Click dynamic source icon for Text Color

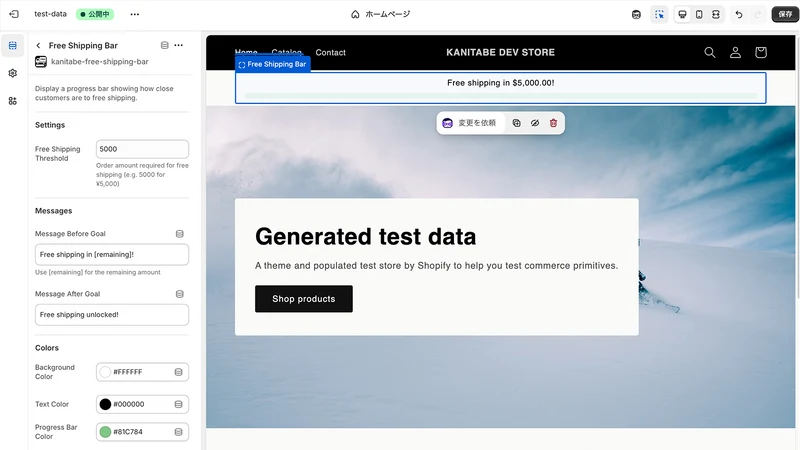tap(179, 404)
